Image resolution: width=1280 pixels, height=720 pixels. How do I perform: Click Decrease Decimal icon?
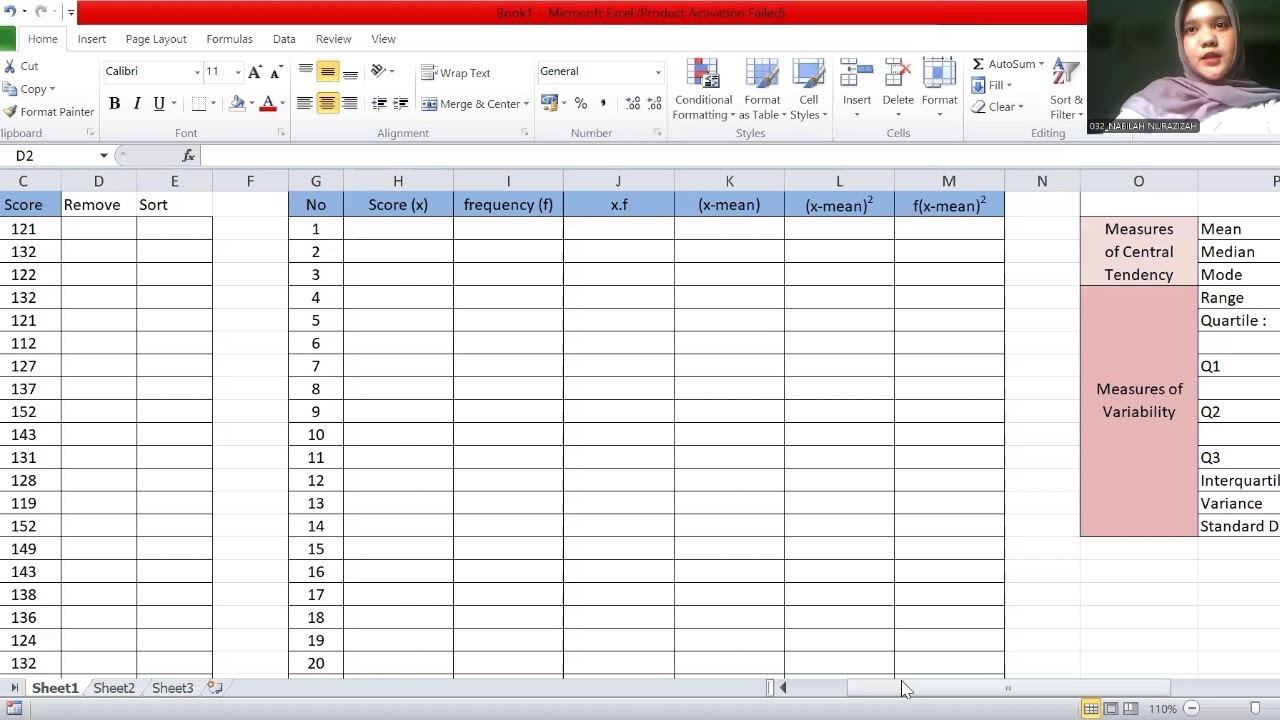[654, 103]
